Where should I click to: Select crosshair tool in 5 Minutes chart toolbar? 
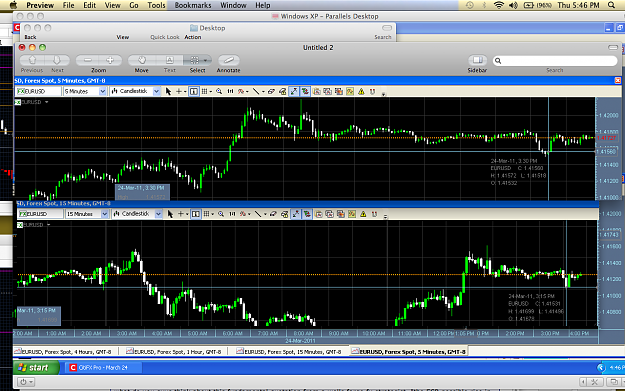179,91
